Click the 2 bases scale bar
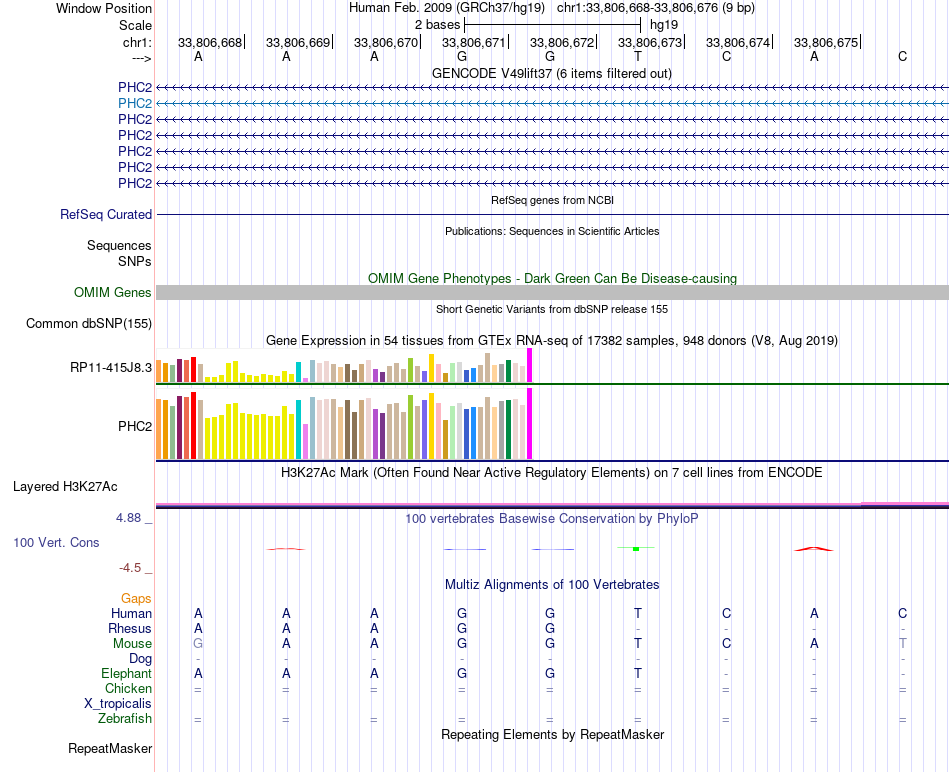Screen dimensions: 950x772 click(553, 25)
